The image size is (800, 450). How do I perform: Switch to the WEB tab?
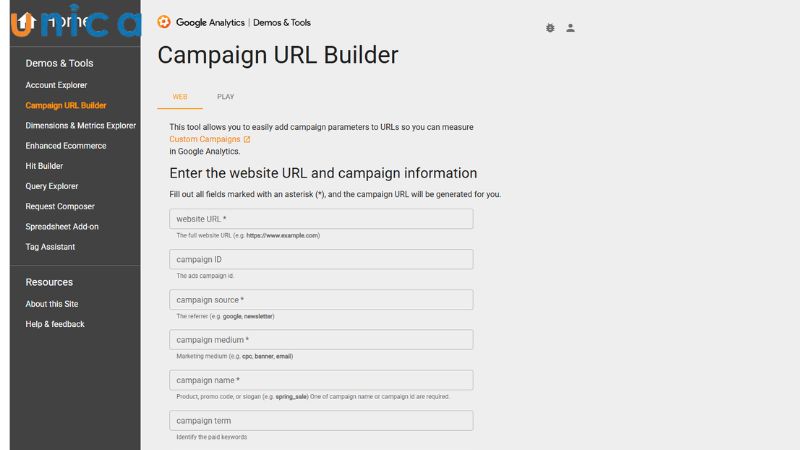click(x=180, y=97)
